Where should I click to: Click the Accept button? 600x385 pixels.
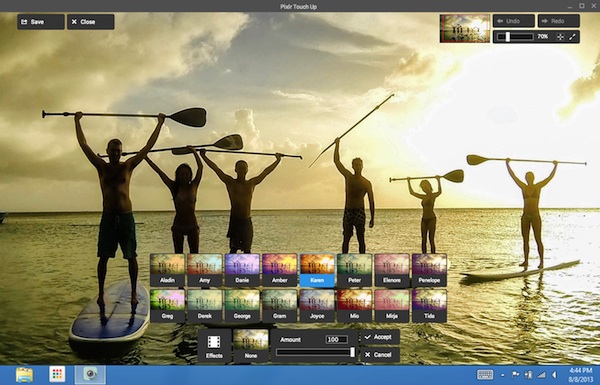click(380, 337)
